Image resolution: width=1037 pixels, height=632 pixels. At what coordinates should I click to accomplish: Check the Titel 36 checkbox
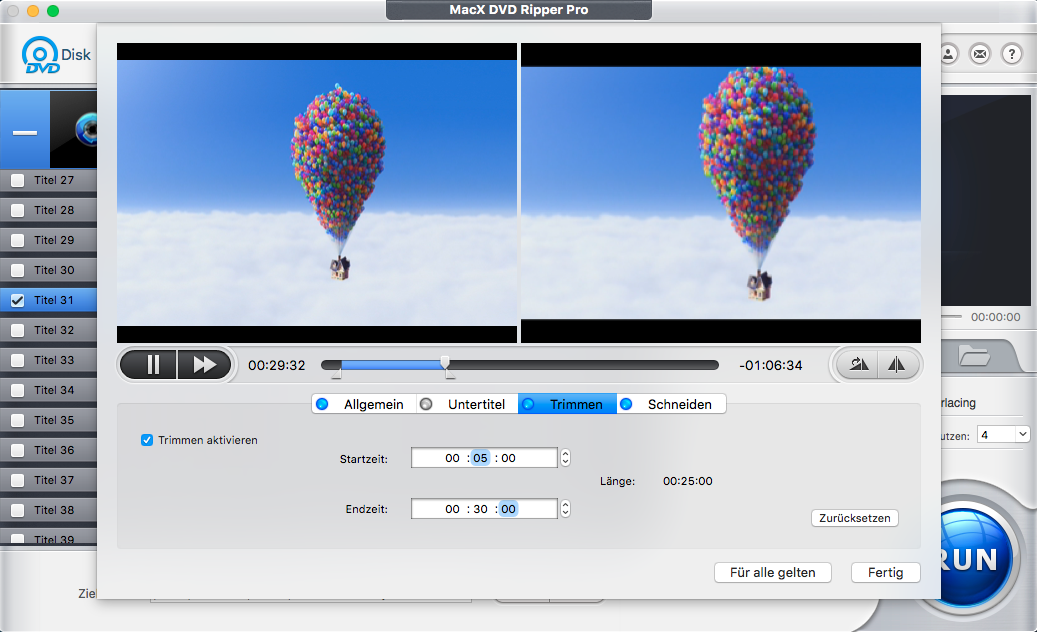coord(18,450)
